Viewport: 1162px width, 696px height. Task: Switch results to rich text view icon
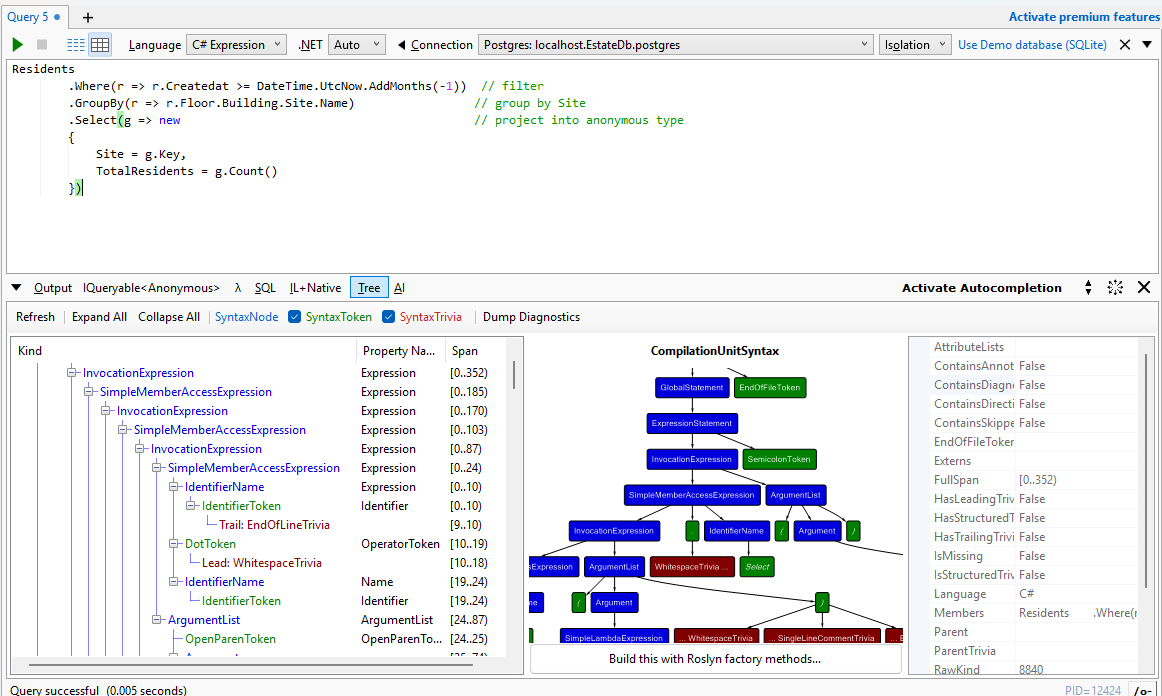[x=75, y=44]
